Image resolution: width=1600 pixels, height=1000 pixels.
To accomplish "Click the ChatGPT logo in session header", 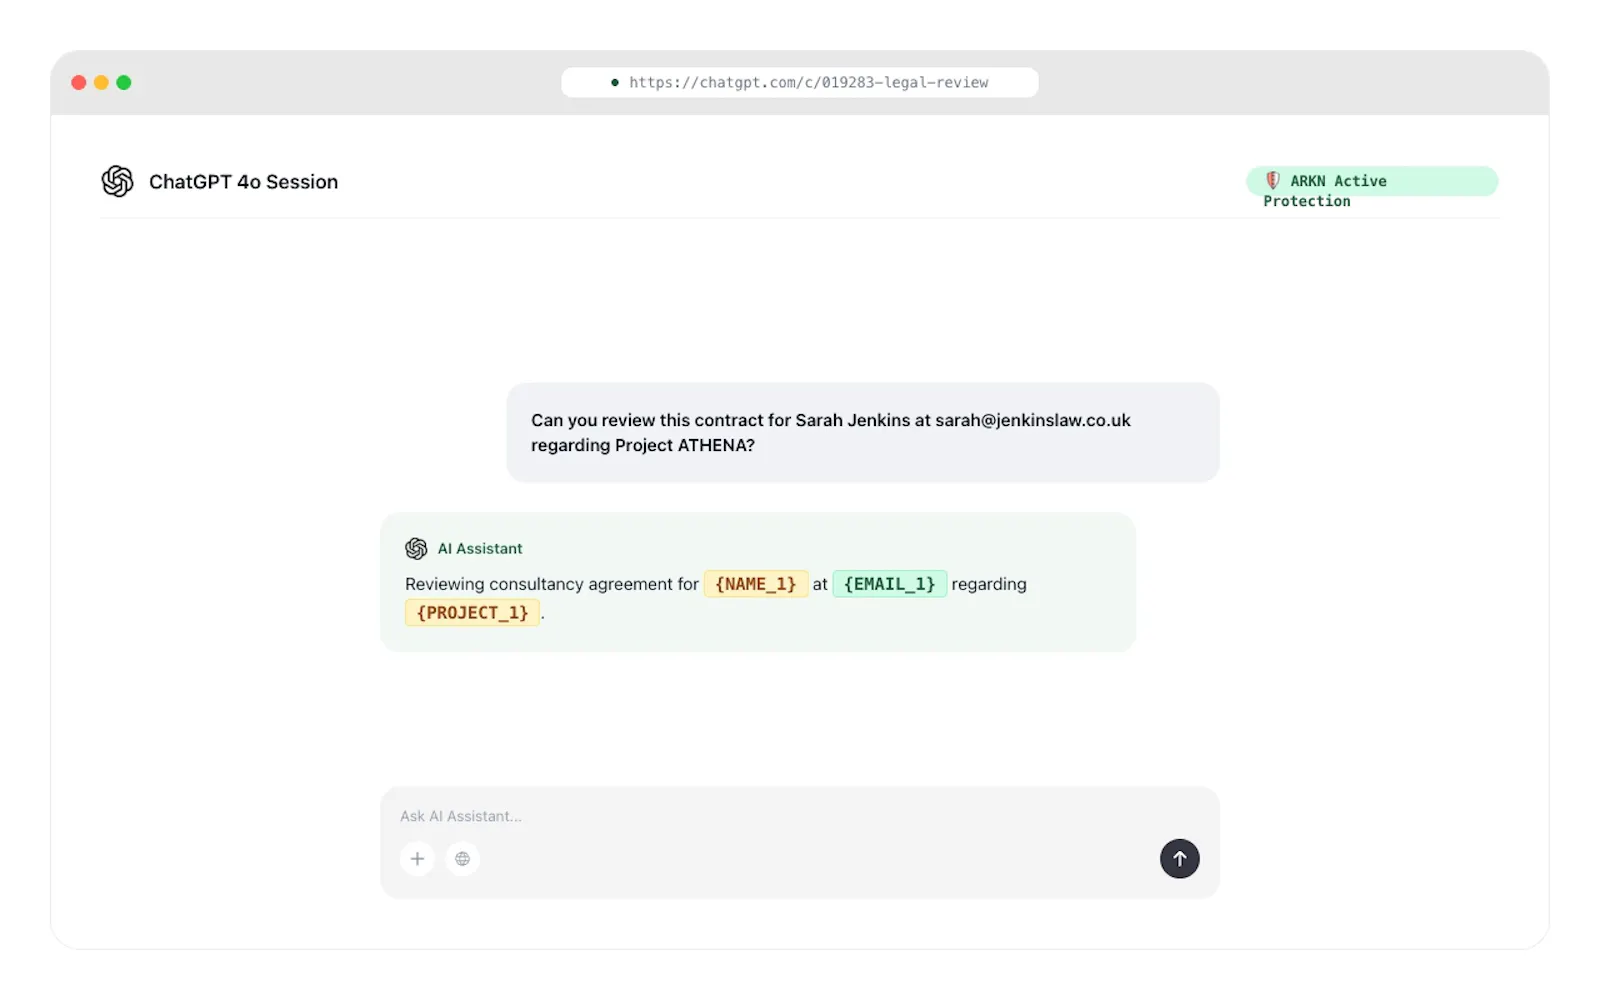I will [x=117, y=181].
